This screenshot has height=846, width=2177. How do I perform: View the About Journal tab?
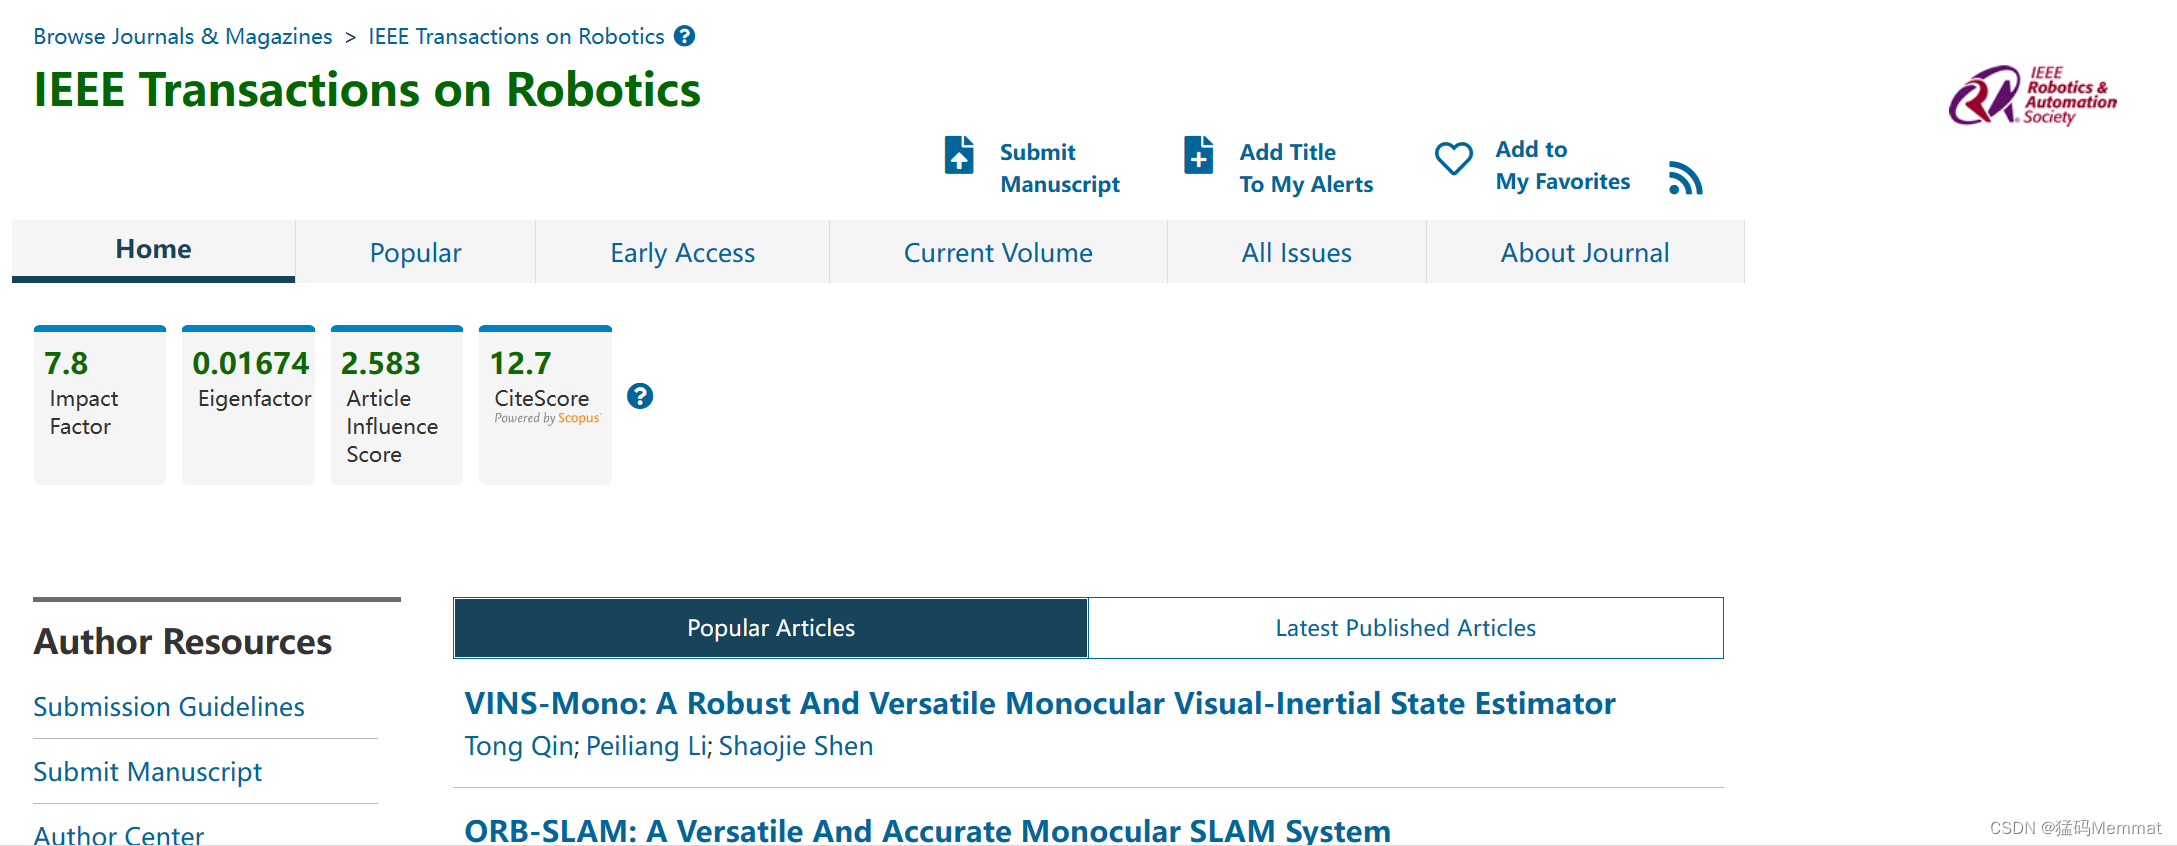[1585, 252]
